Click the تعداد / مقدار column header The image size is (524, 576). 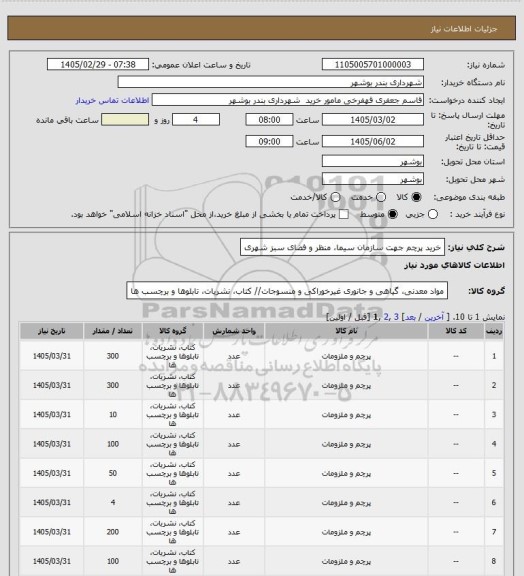coord(112,331)
